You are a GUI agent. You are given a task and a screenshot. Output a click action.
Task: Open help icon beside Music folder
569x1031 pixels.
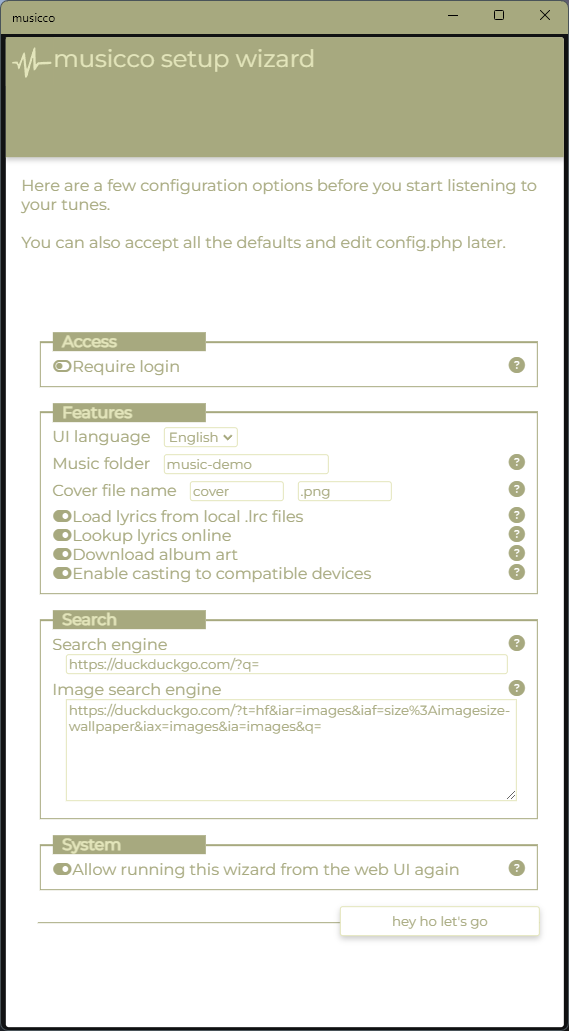point(517,462)
